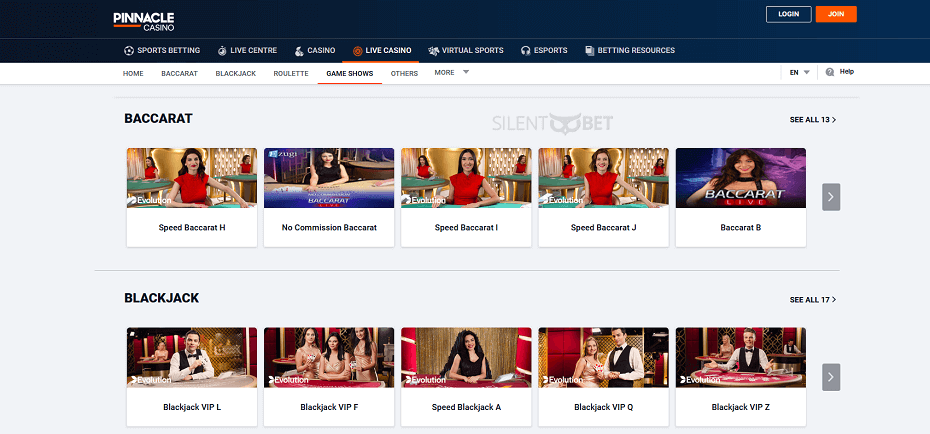The width and height of the screenshot is (930, 434).
Task: Open Speed Baccarat H thumbnail
Action: [x=192, y=178]
